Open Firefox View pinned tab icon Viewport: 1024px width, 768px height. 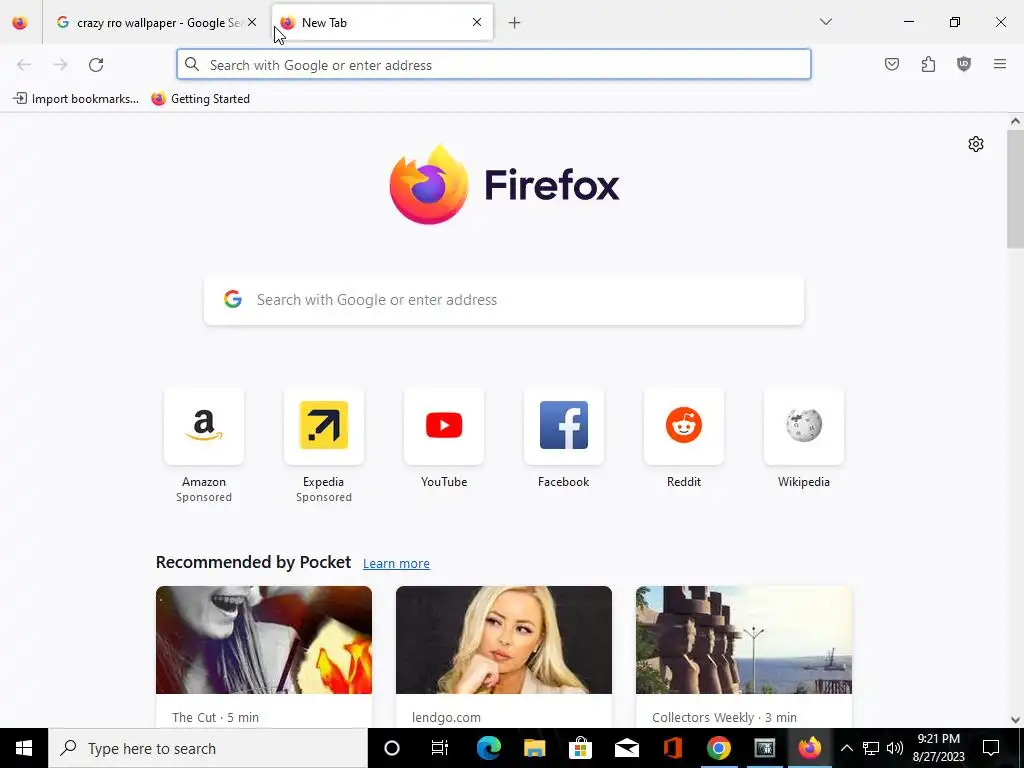(x=20, y=22)
